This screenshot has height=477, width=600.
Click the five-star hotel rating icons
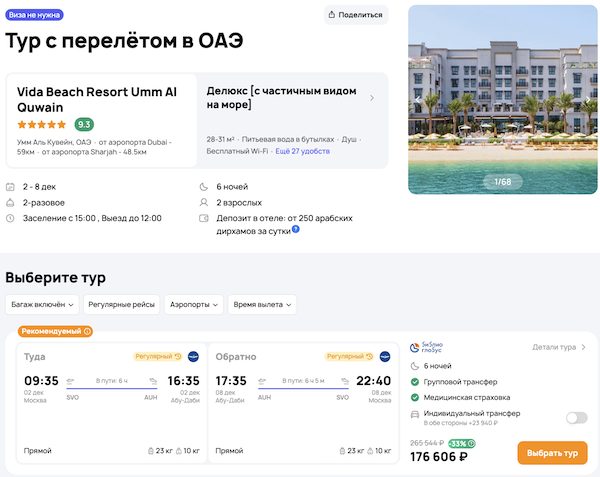click(42, 125)
